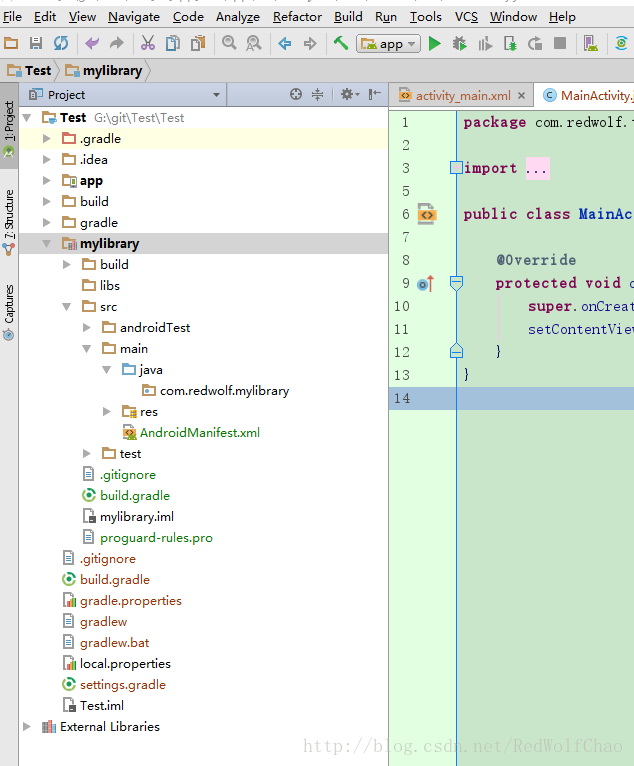The width and height of the screenshot is (634, 766).
Task: Open the VCS menu
Action: point(466,17)
